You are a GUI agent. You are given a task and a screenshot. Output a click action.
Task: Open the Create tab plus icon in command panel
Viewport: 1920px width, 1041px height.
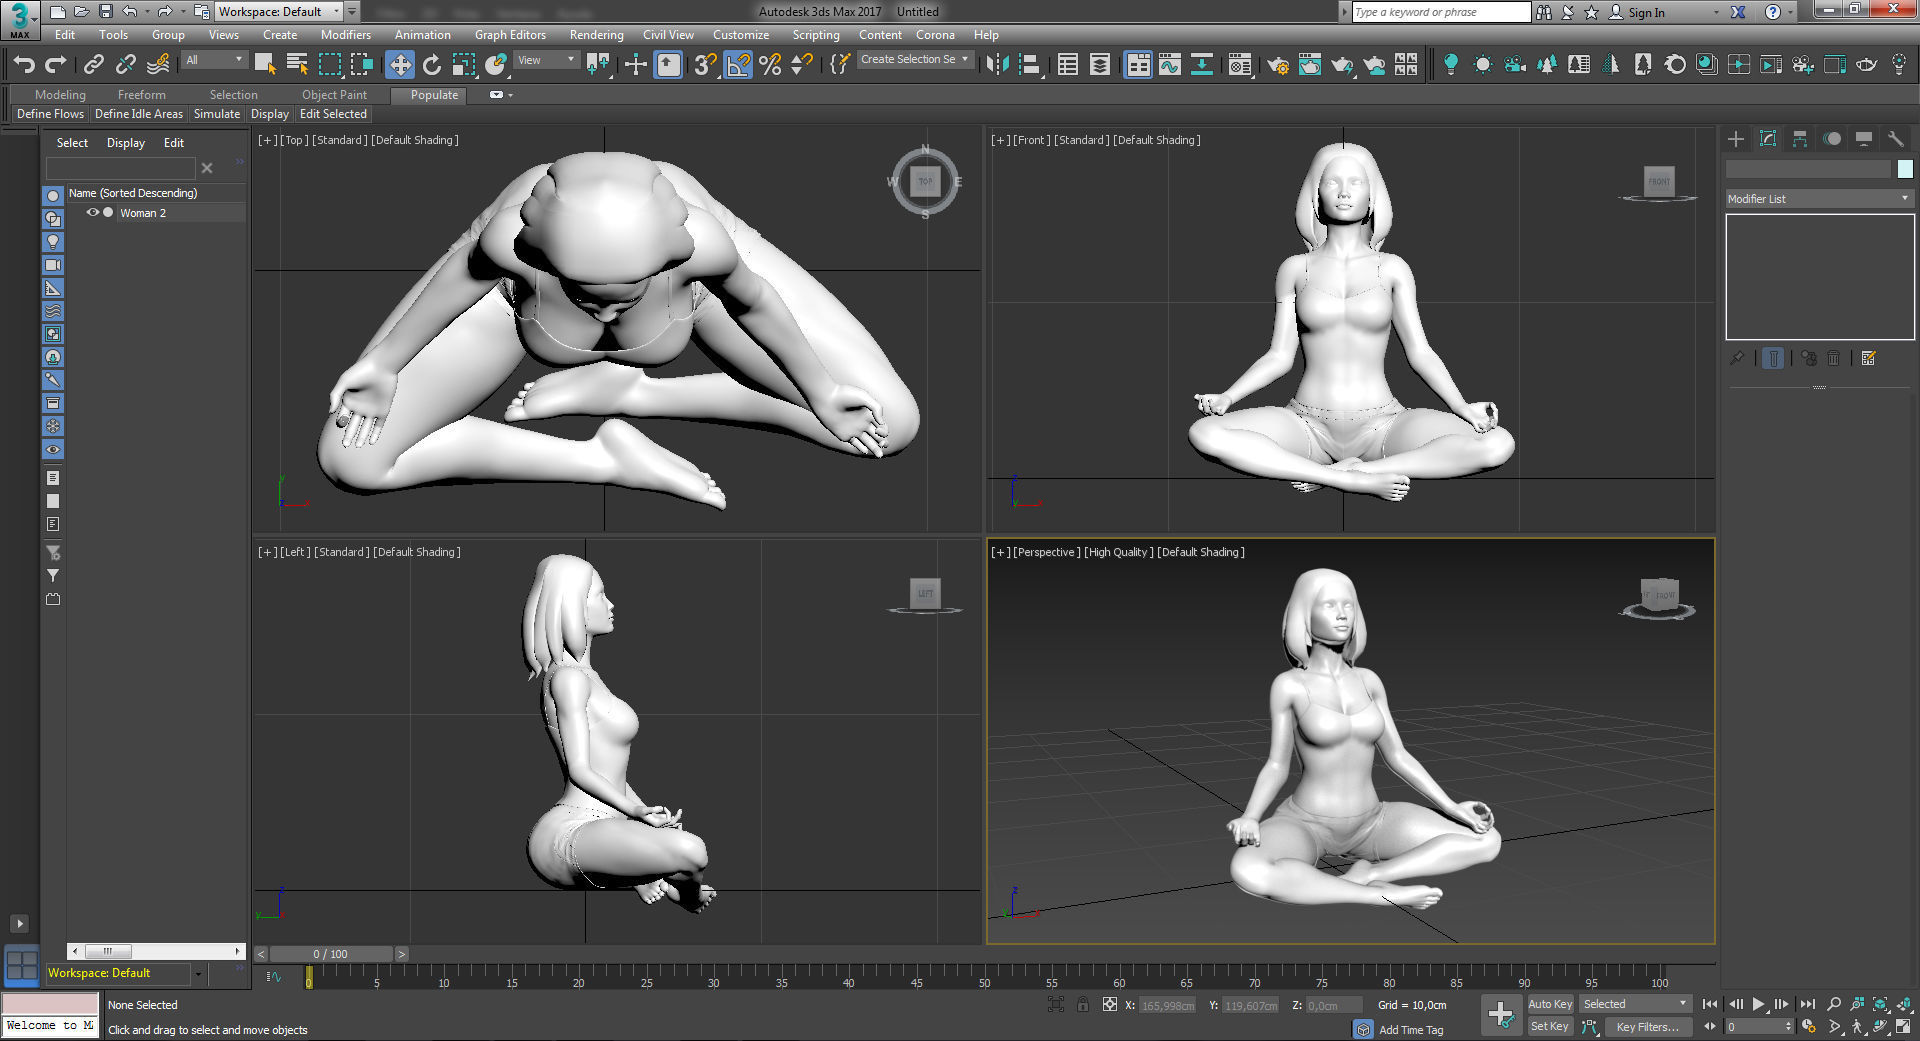click(1736, 139)
